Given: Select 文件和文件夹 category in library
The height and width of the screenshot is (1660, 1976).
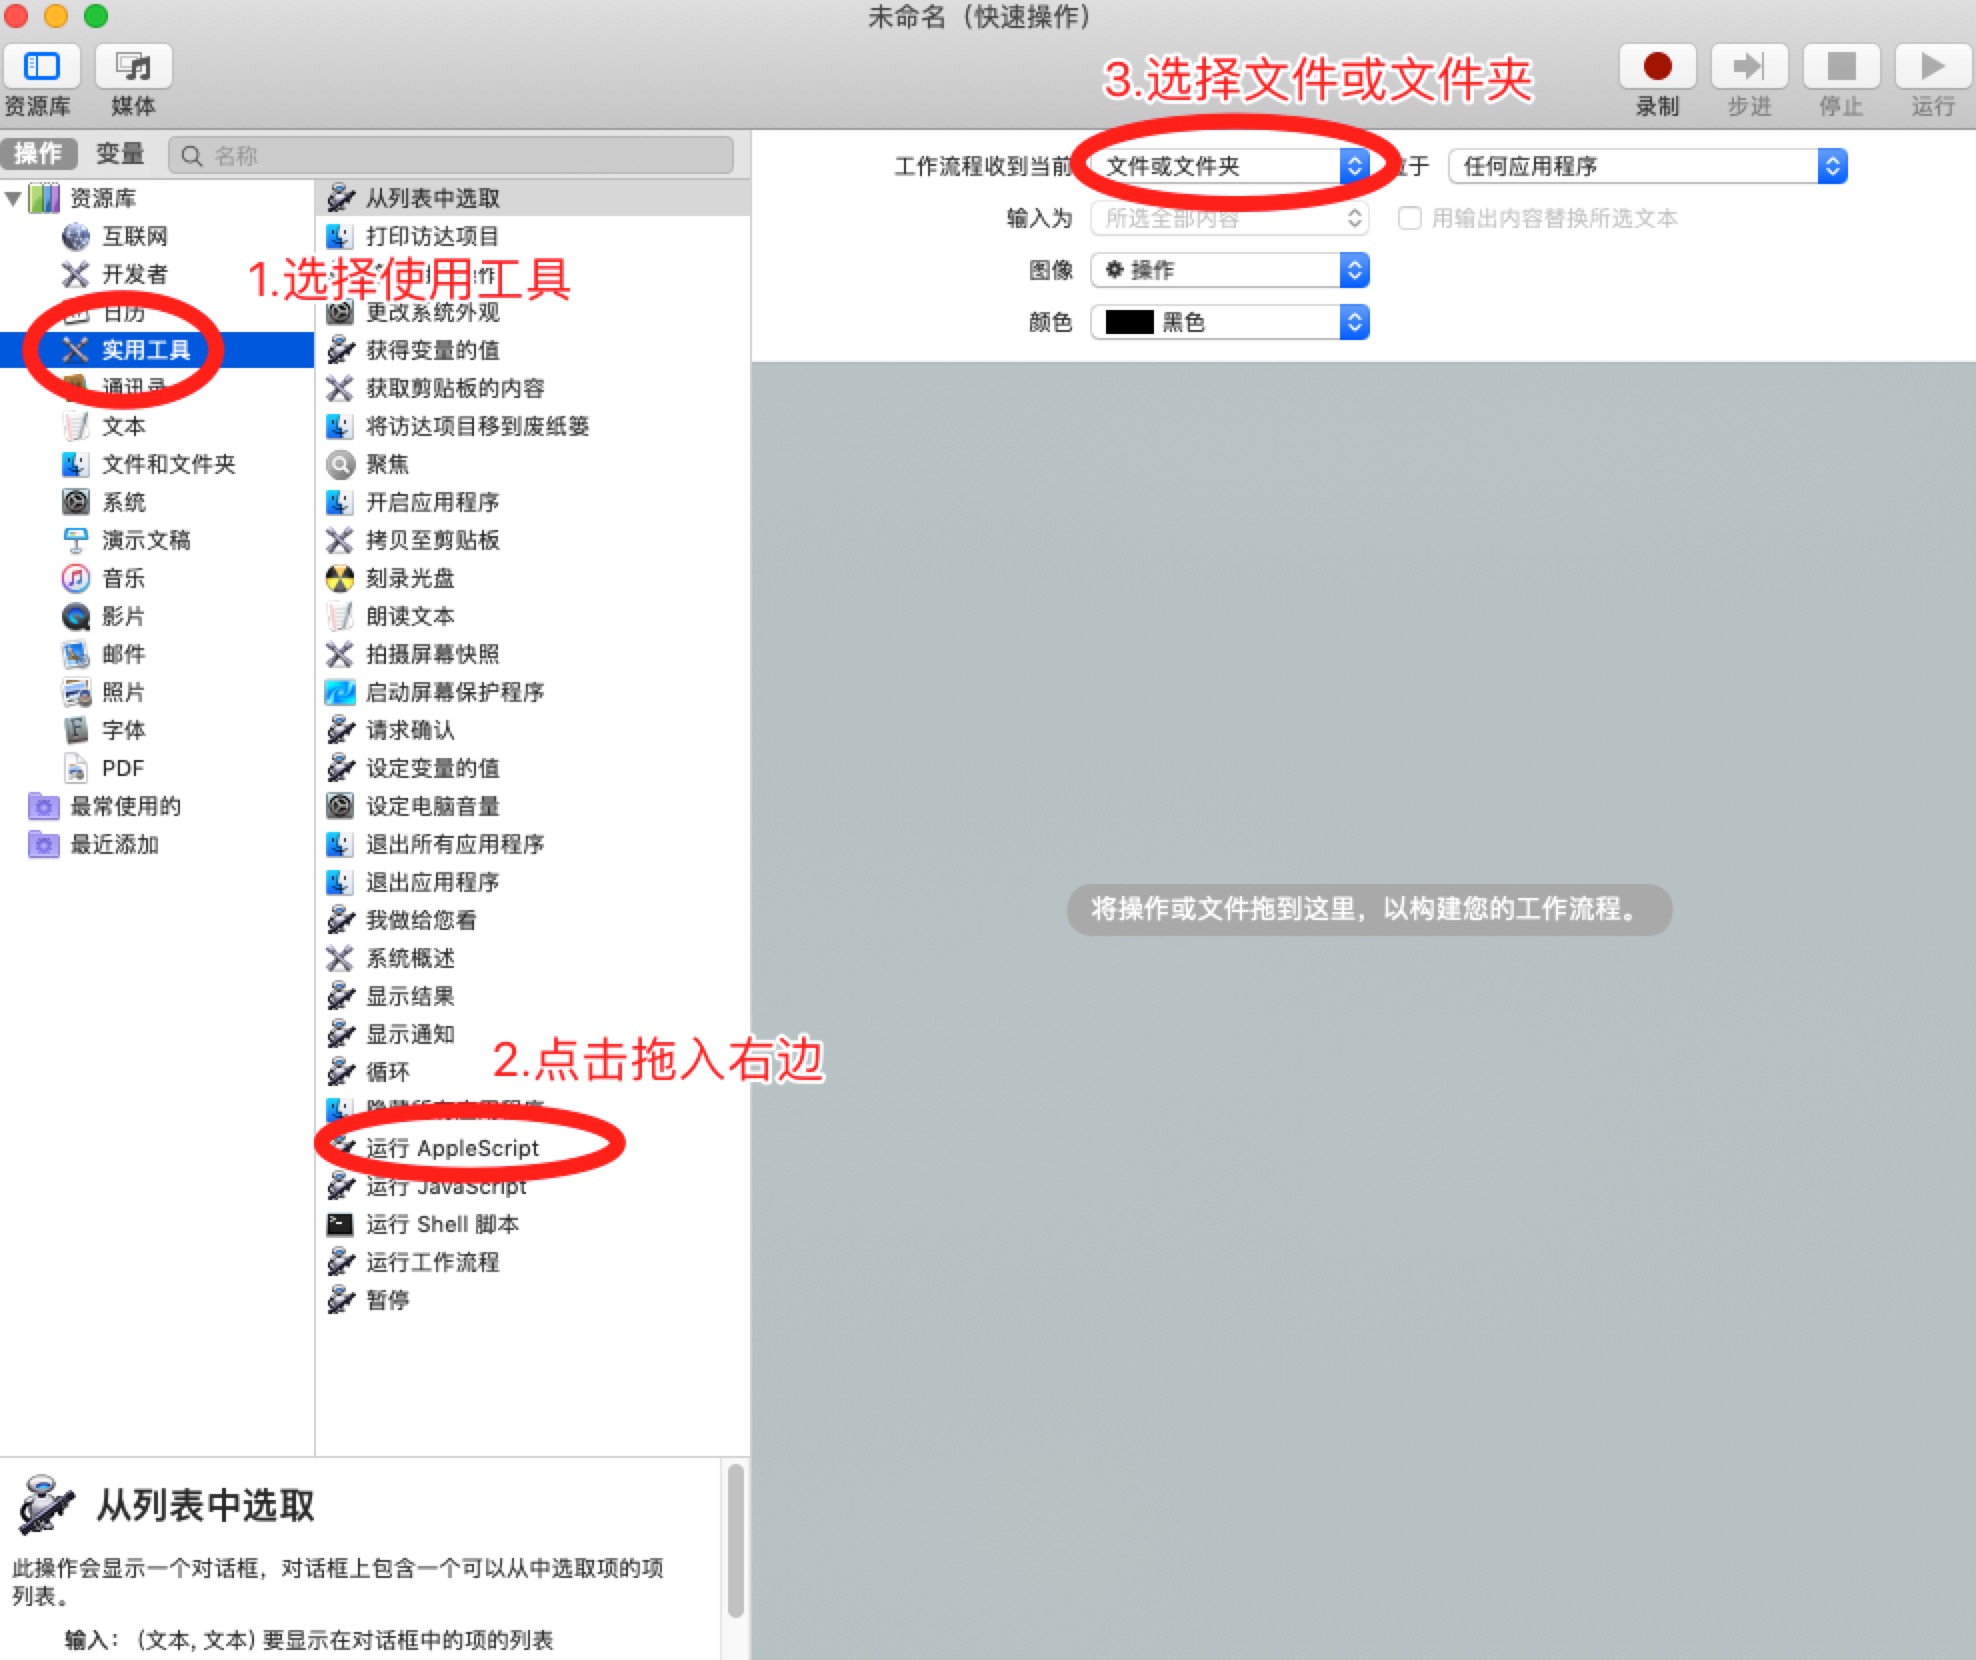Looking at the screenshot, I should click(x=168, y=464).
